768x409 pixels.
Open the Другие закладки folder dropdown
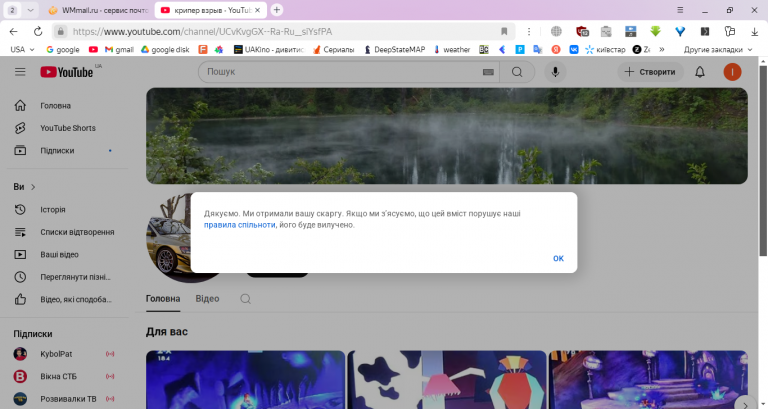click(x=718, y=49)
